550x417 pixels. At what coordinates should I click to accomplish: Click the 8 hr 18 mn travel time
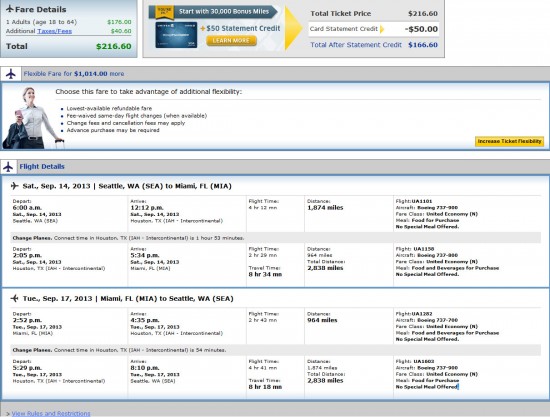point(266,387)
